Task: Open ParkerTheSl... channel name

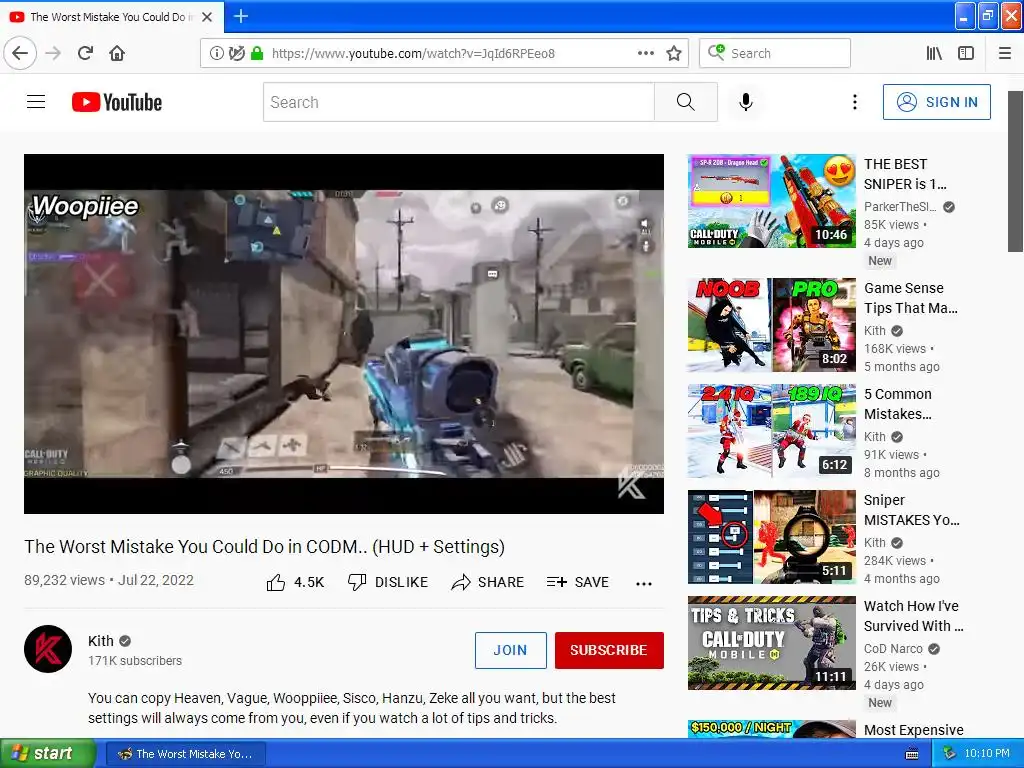Action: (x=900, y=206)
